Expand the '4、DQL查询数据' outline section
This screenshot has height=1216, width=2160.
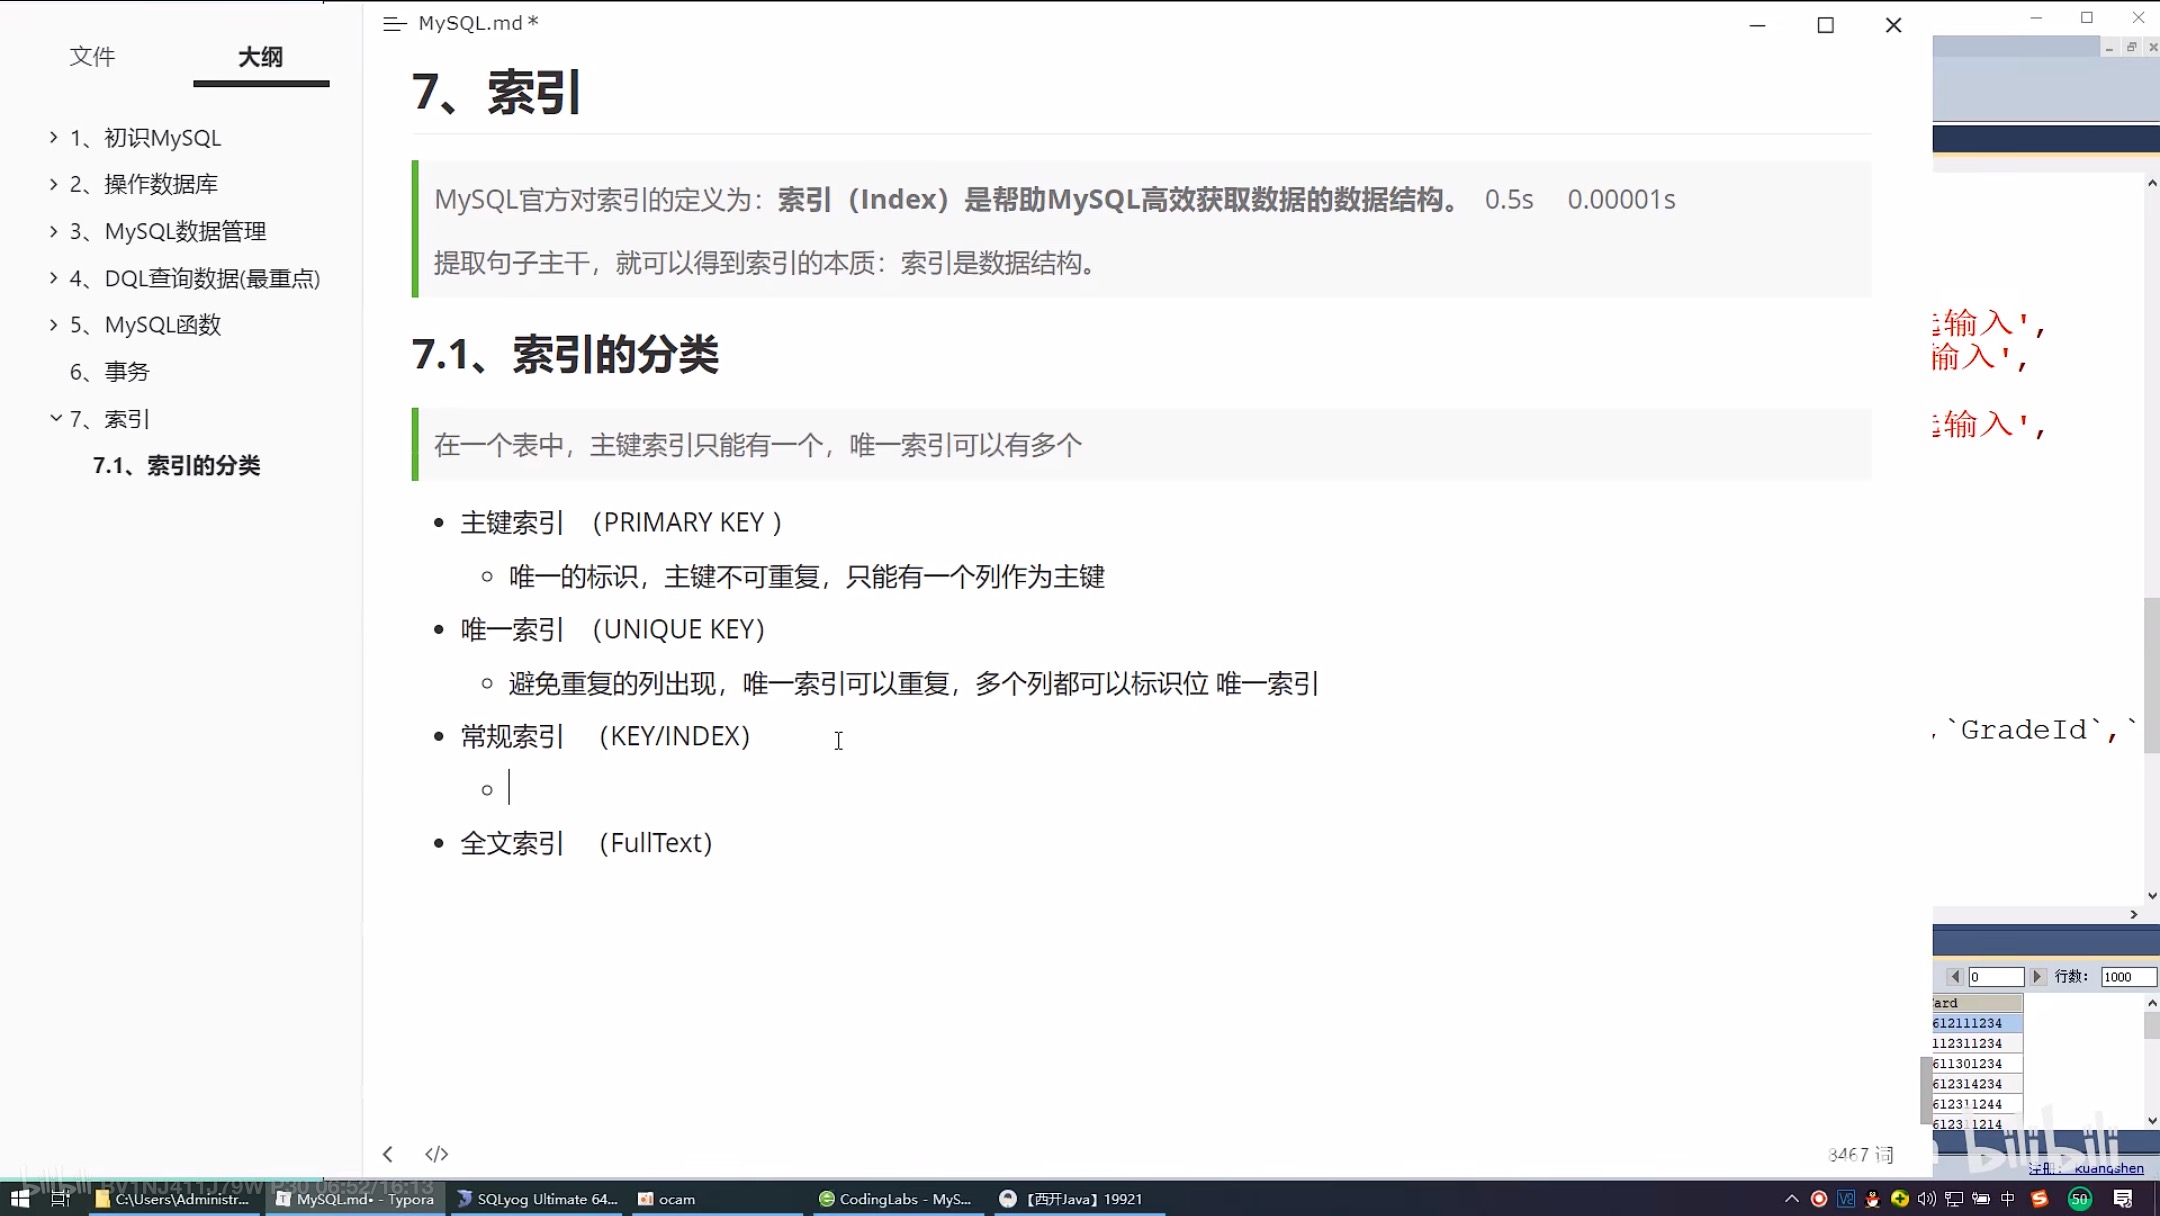[x=54, y=278]
